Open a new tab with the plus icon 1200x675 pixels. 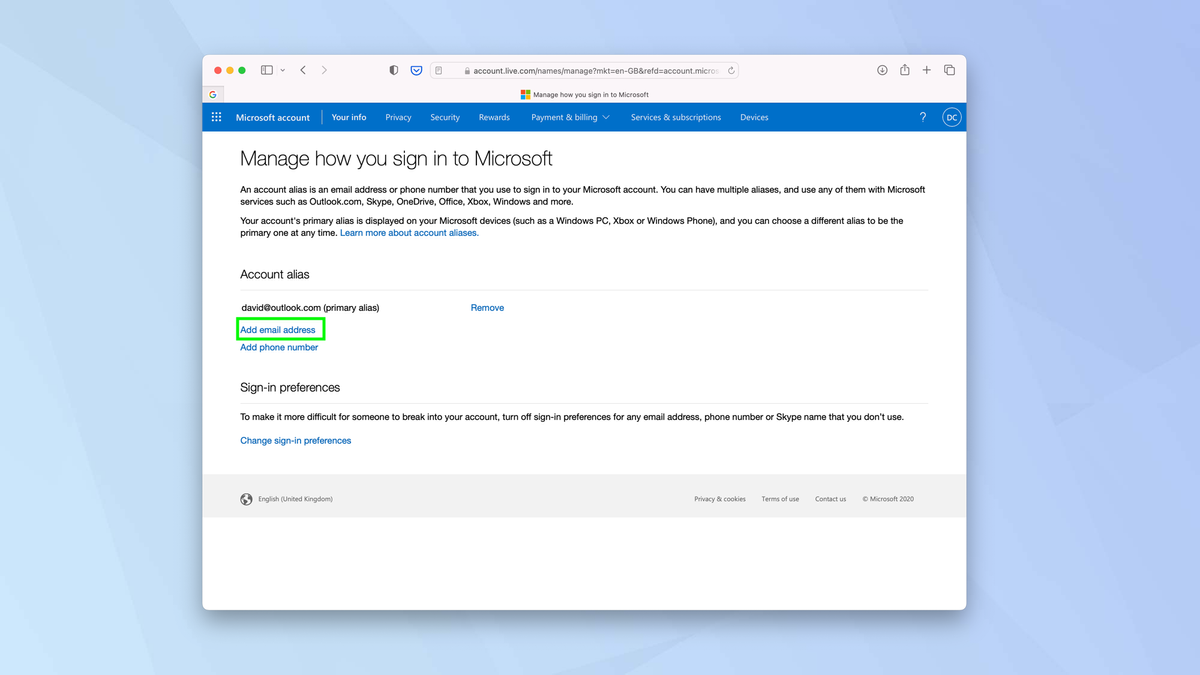click(926, 70)
